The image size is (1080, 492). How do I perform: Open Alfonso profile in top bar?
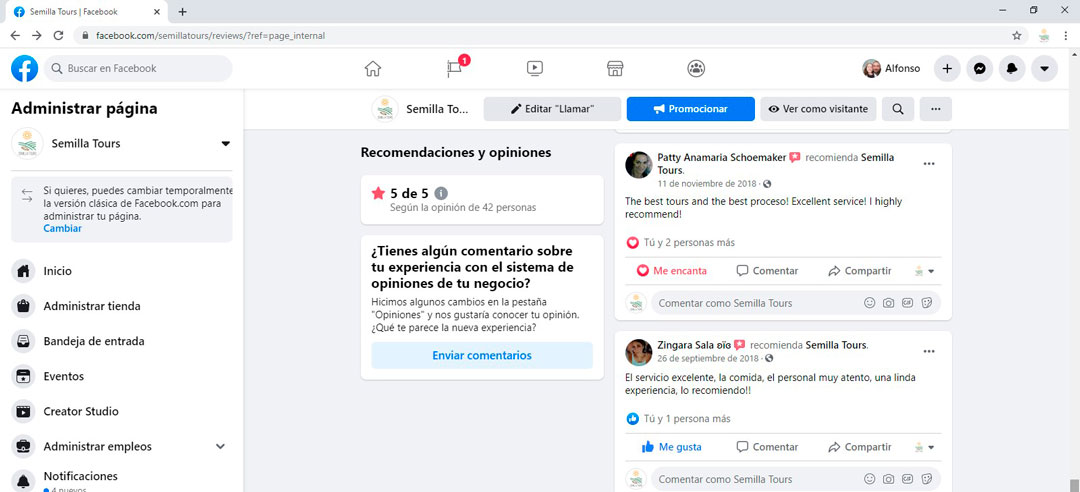[x=891, y=68]
